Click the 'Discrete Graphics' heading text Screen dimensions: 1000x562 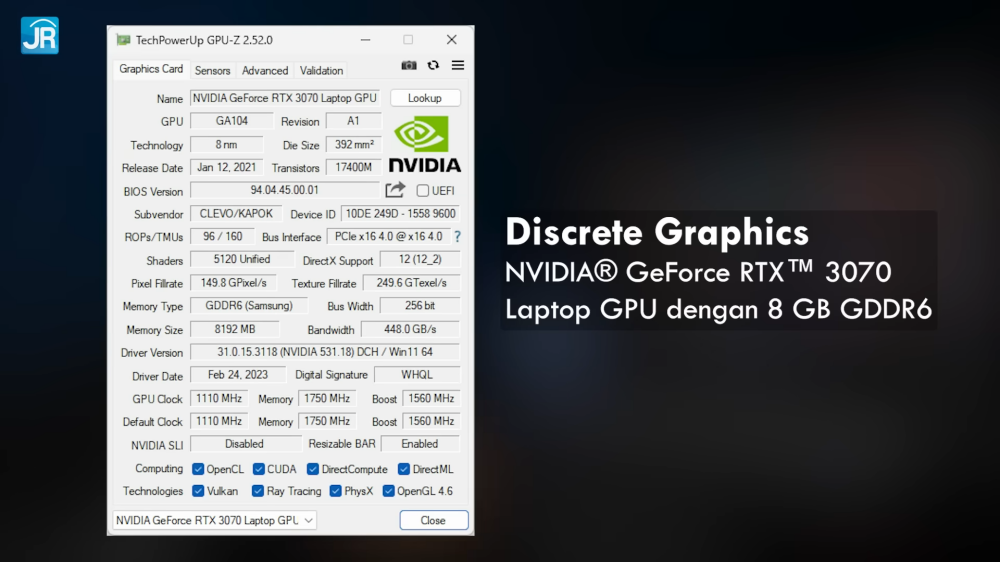tap(657, 232)
